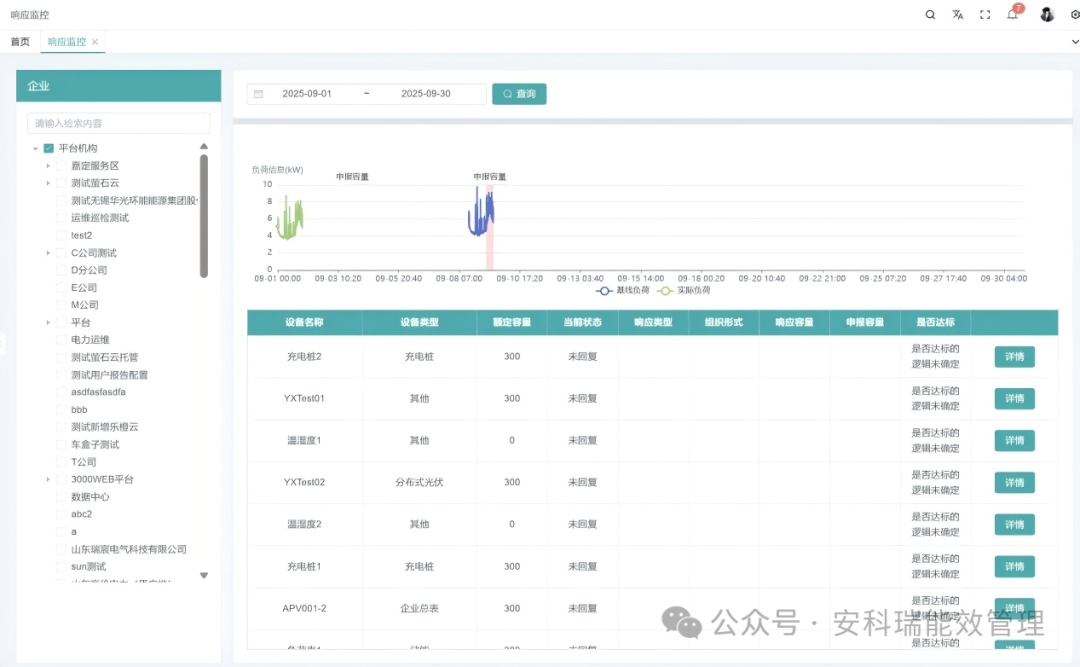Check the 电力运维 checkbox
The image size is (1080, 667).
point(61,340)
